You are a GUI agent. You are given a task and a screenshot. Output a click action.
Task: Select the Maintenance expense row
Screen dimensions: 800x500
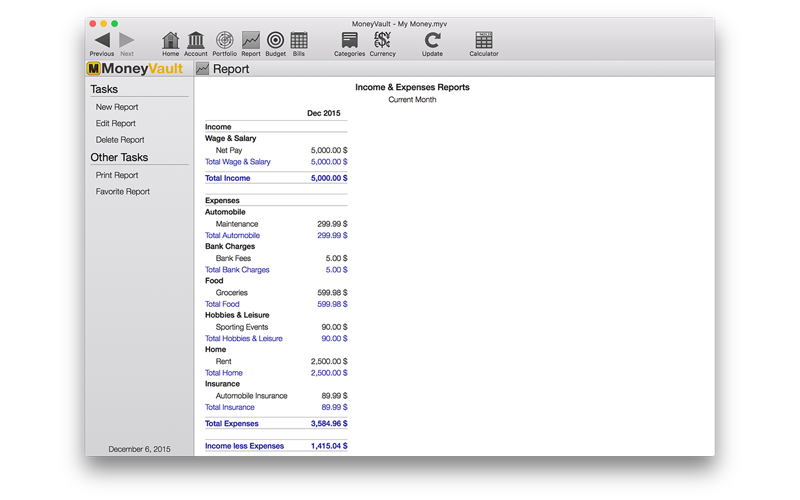276,224
